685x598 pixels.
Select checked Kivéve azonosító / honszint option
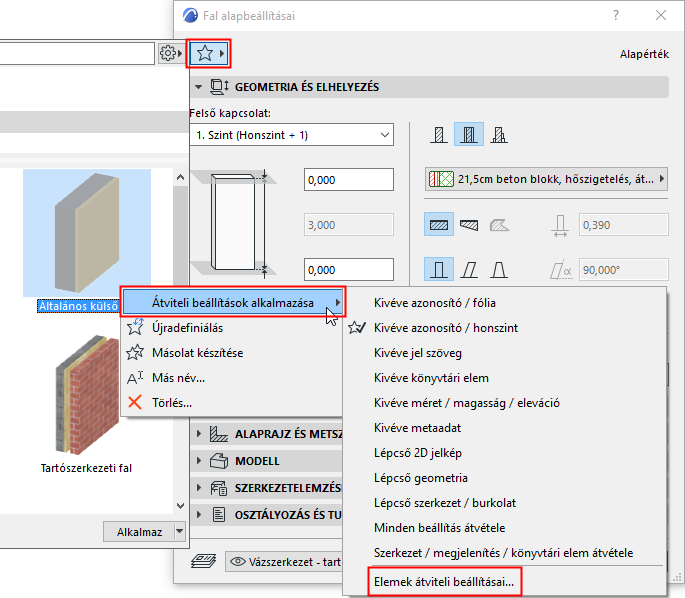pos(505,328)
